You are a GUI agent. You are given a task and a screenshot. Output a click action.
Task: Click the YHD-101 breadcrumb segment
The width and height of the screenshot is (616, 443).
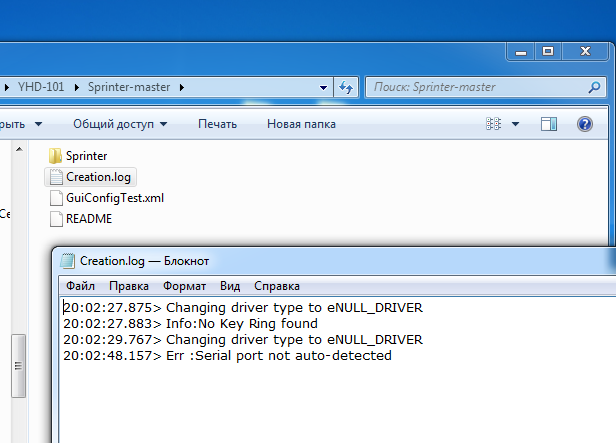(x=41, y=87)
